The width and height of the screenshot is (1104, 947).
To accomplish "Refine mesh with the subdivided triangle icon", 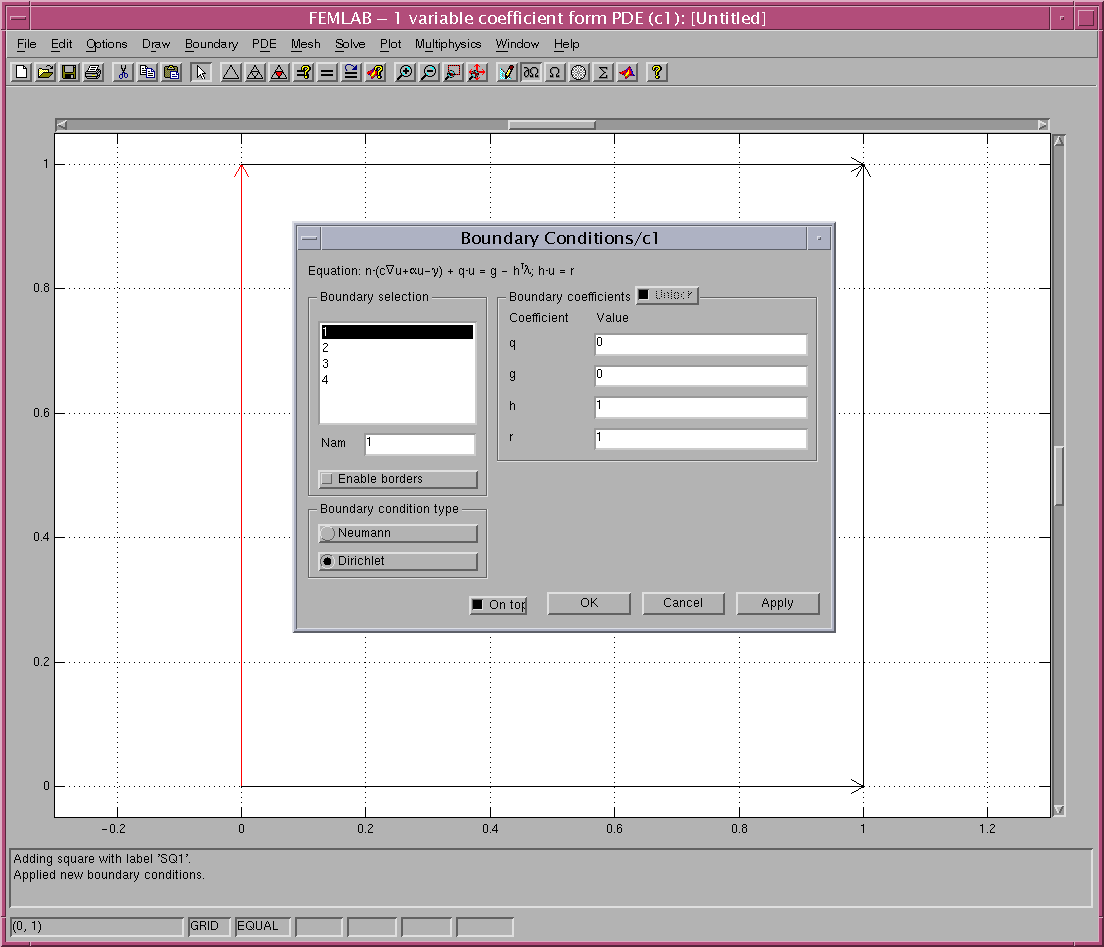I will (x=255, y=73).
